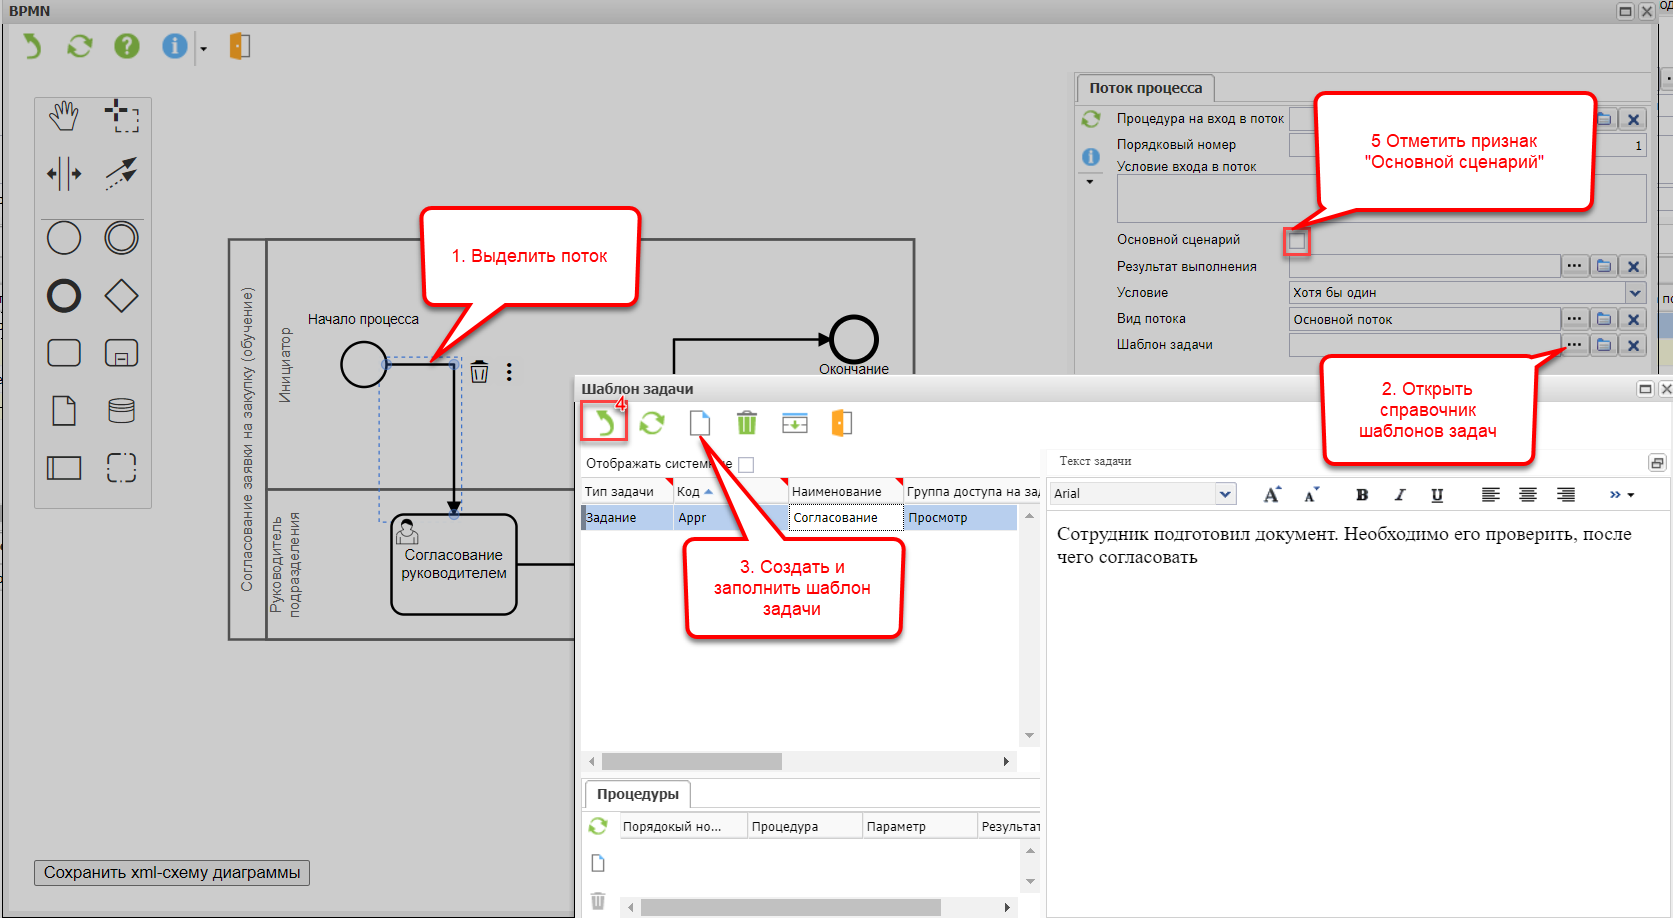Select the data store shape
Viewport: 1673px width, 918px height.
click(121, 410)
